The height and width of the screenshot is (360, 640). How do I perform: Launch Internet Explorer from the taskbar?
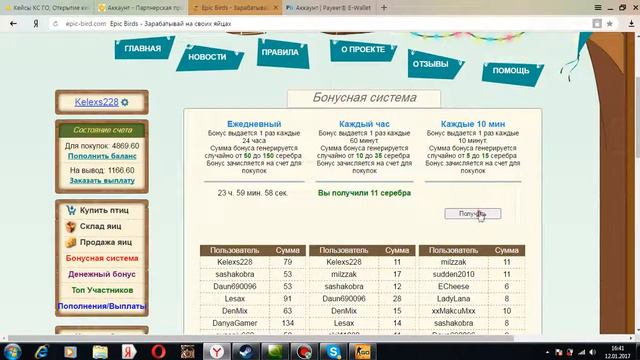(42, 352)
